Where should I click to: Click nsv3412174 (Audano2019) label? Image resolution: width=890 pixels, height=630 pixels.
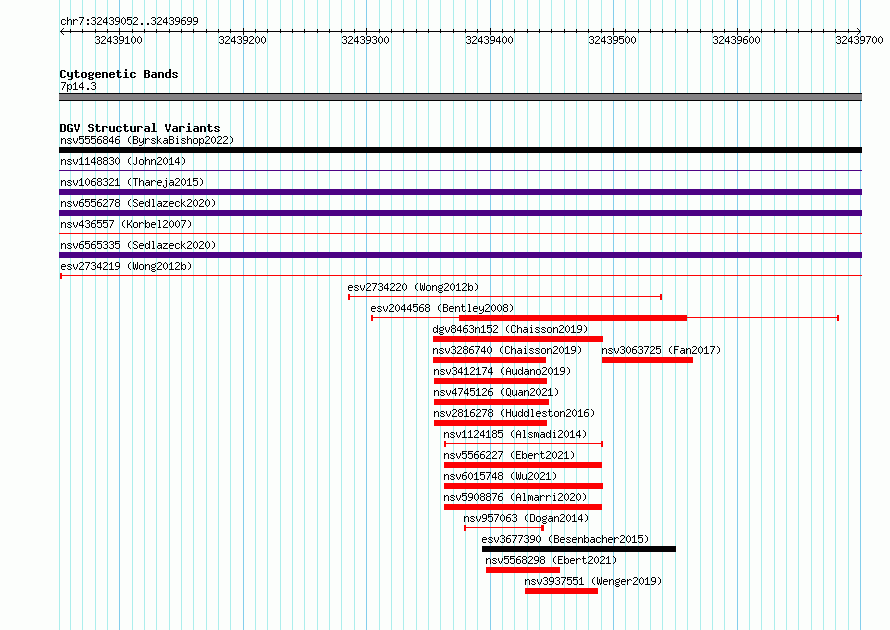pos(502,371)
